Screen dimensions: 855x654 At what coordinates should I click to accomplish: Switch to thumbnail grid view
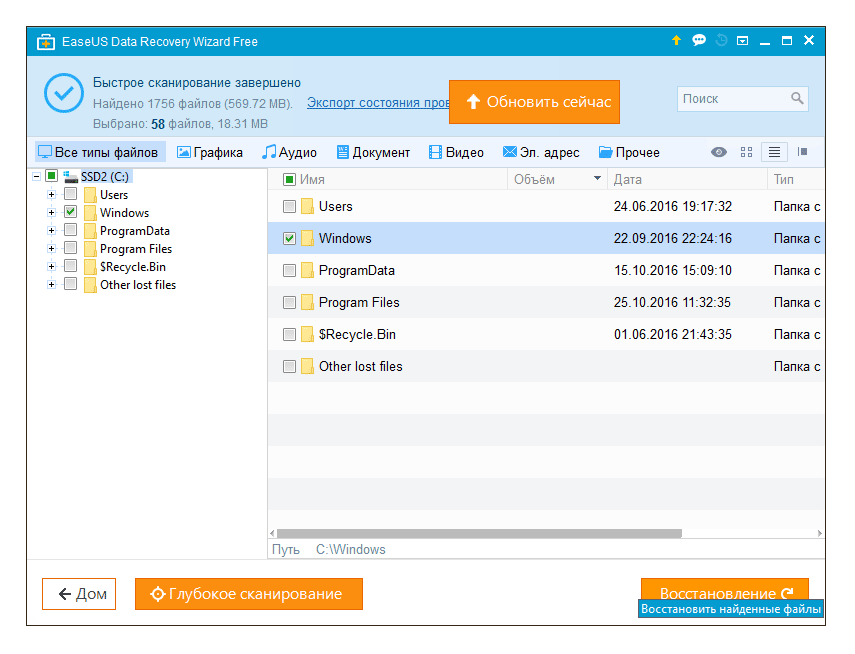[746, 152]
